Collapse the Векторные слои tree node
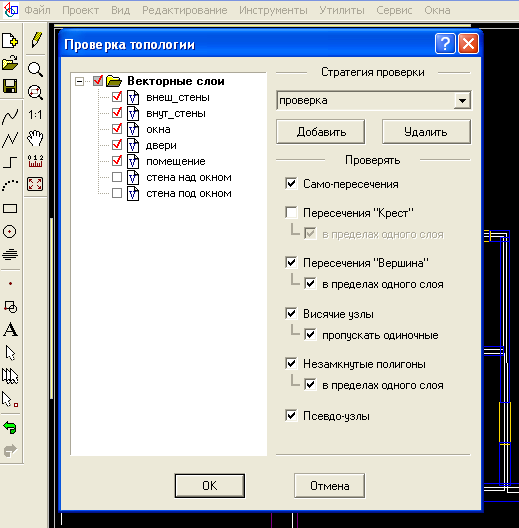This screenshot has height=528, width=519. pos(79,81)
